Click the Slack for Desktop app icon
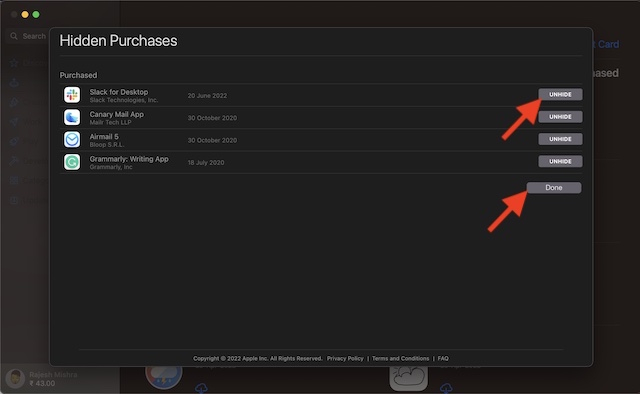The height and width of the screenshot is (394, 640). 72,95
